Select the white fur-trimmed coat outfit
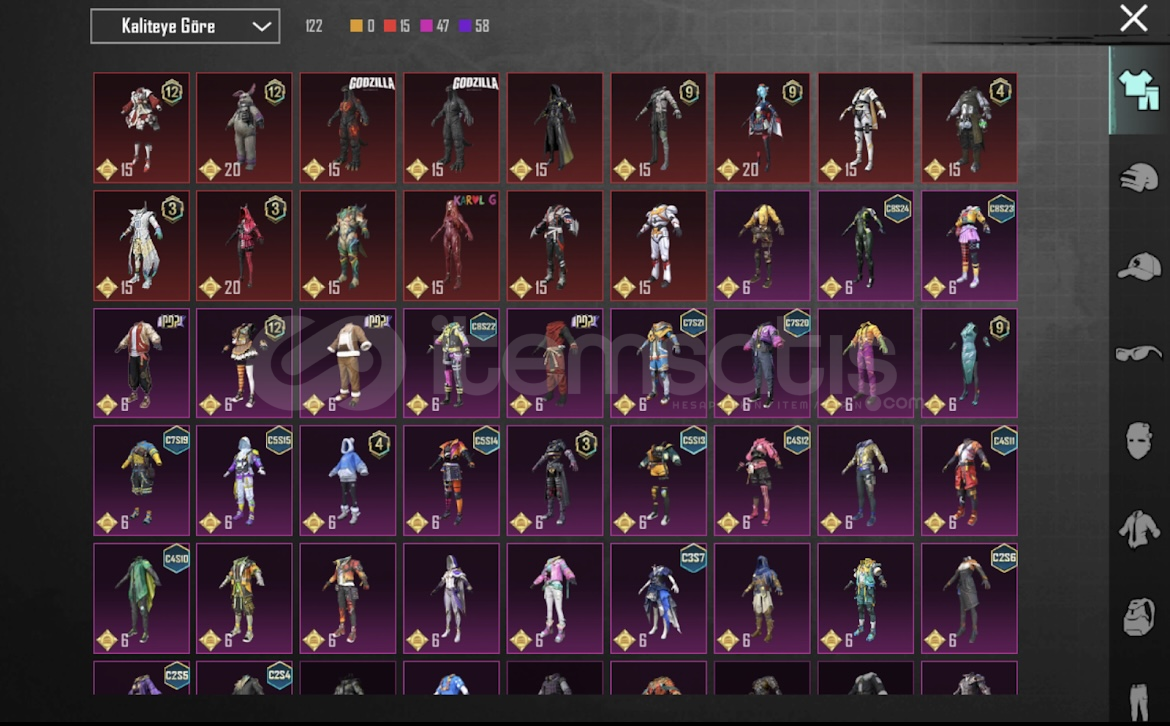 coord(348,363)
